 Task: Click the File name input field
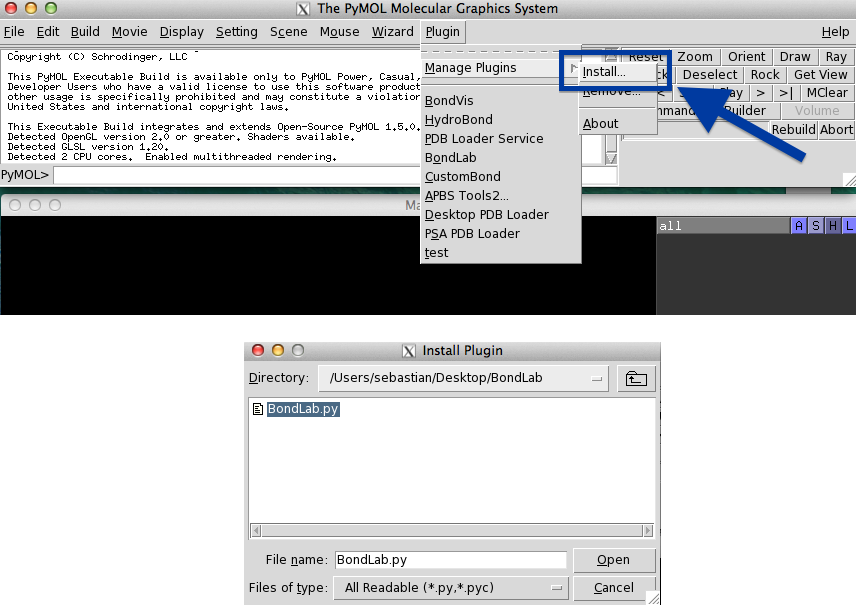pyautogui.click(x=450, y=560)
